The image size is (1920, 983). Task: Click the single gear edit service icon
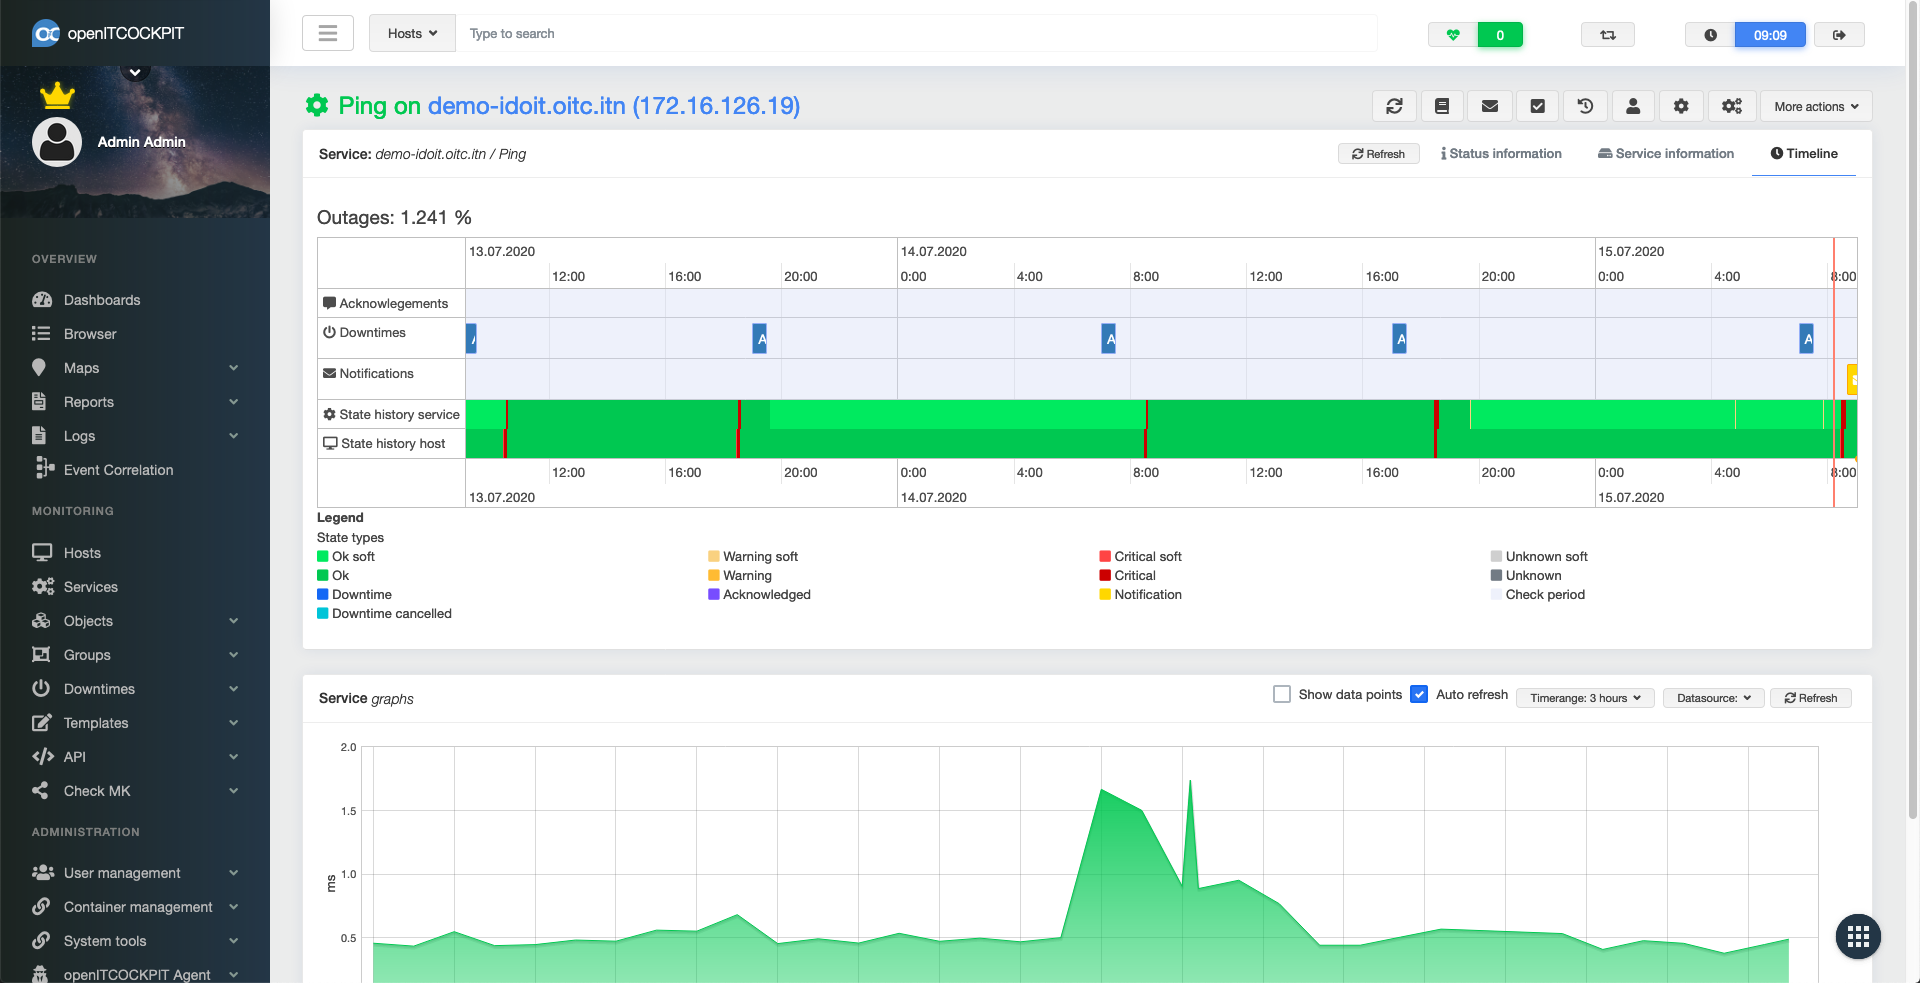tap(1681, 106)
